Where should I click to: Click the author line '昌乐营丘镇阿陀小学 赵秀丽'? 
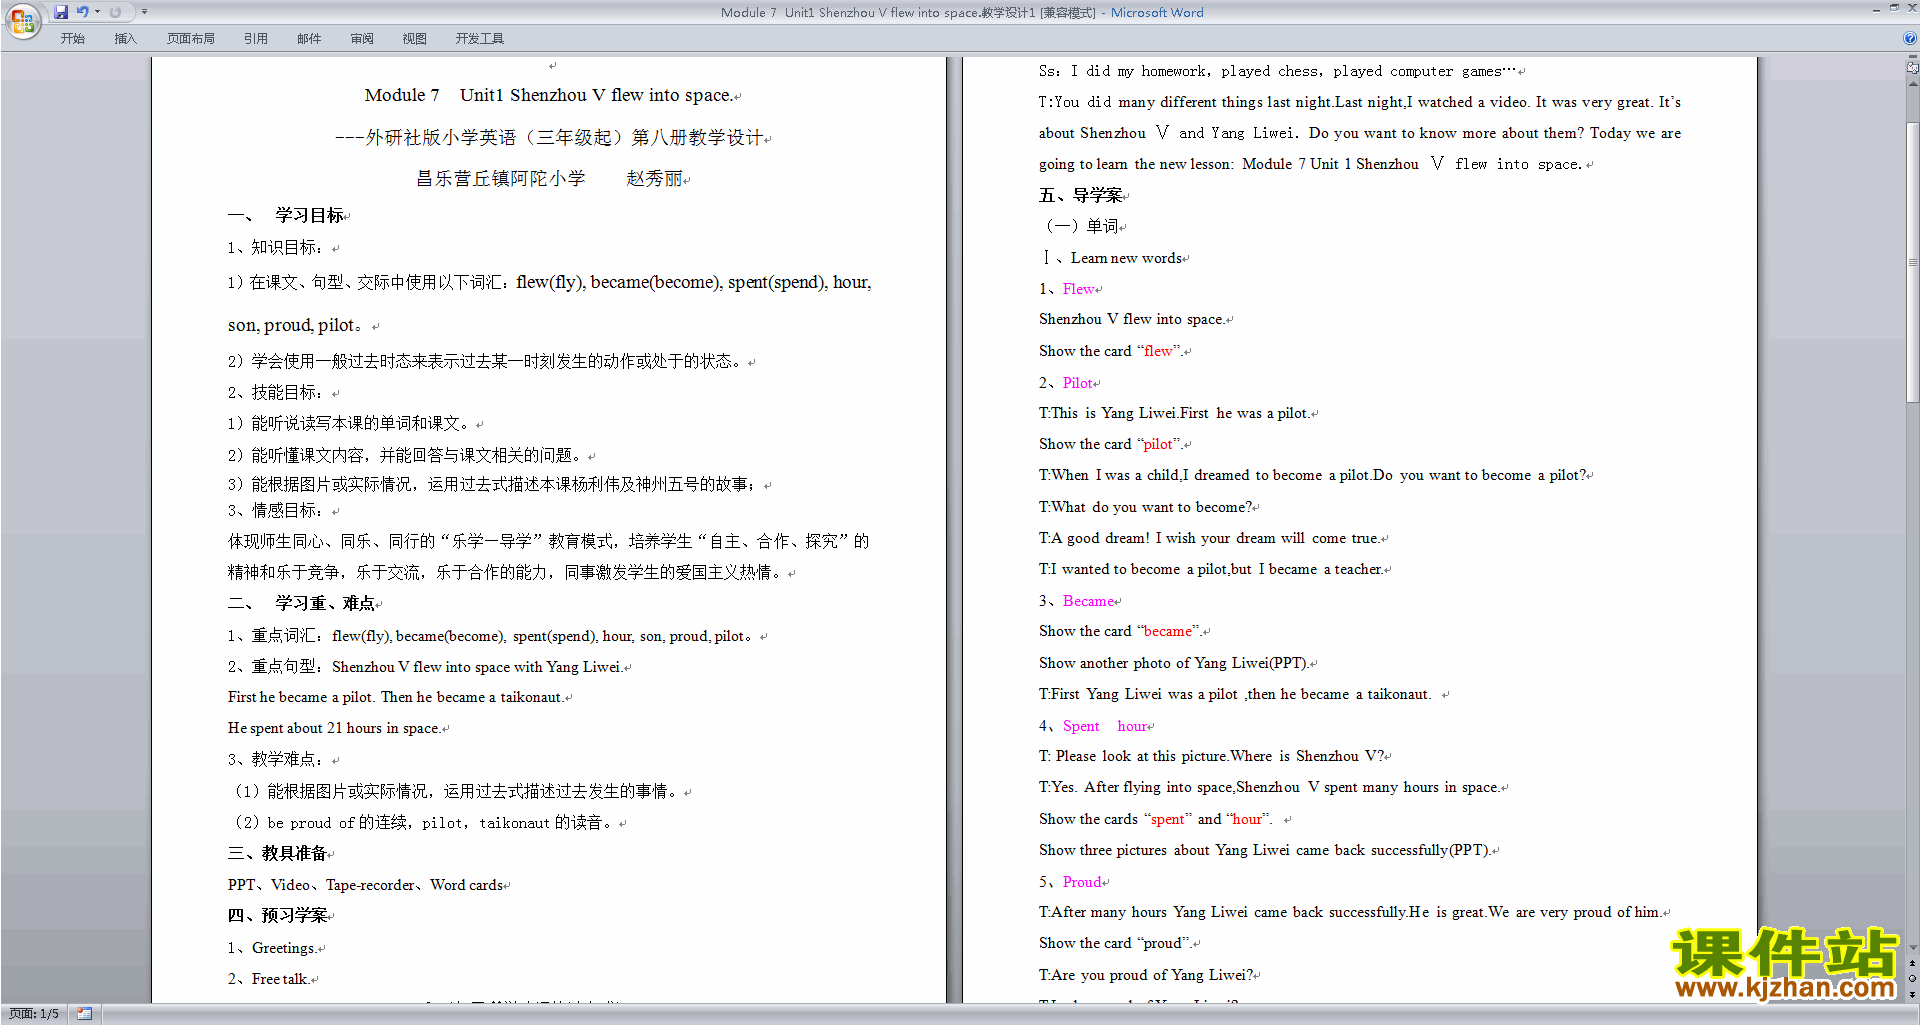pos(549,178)
